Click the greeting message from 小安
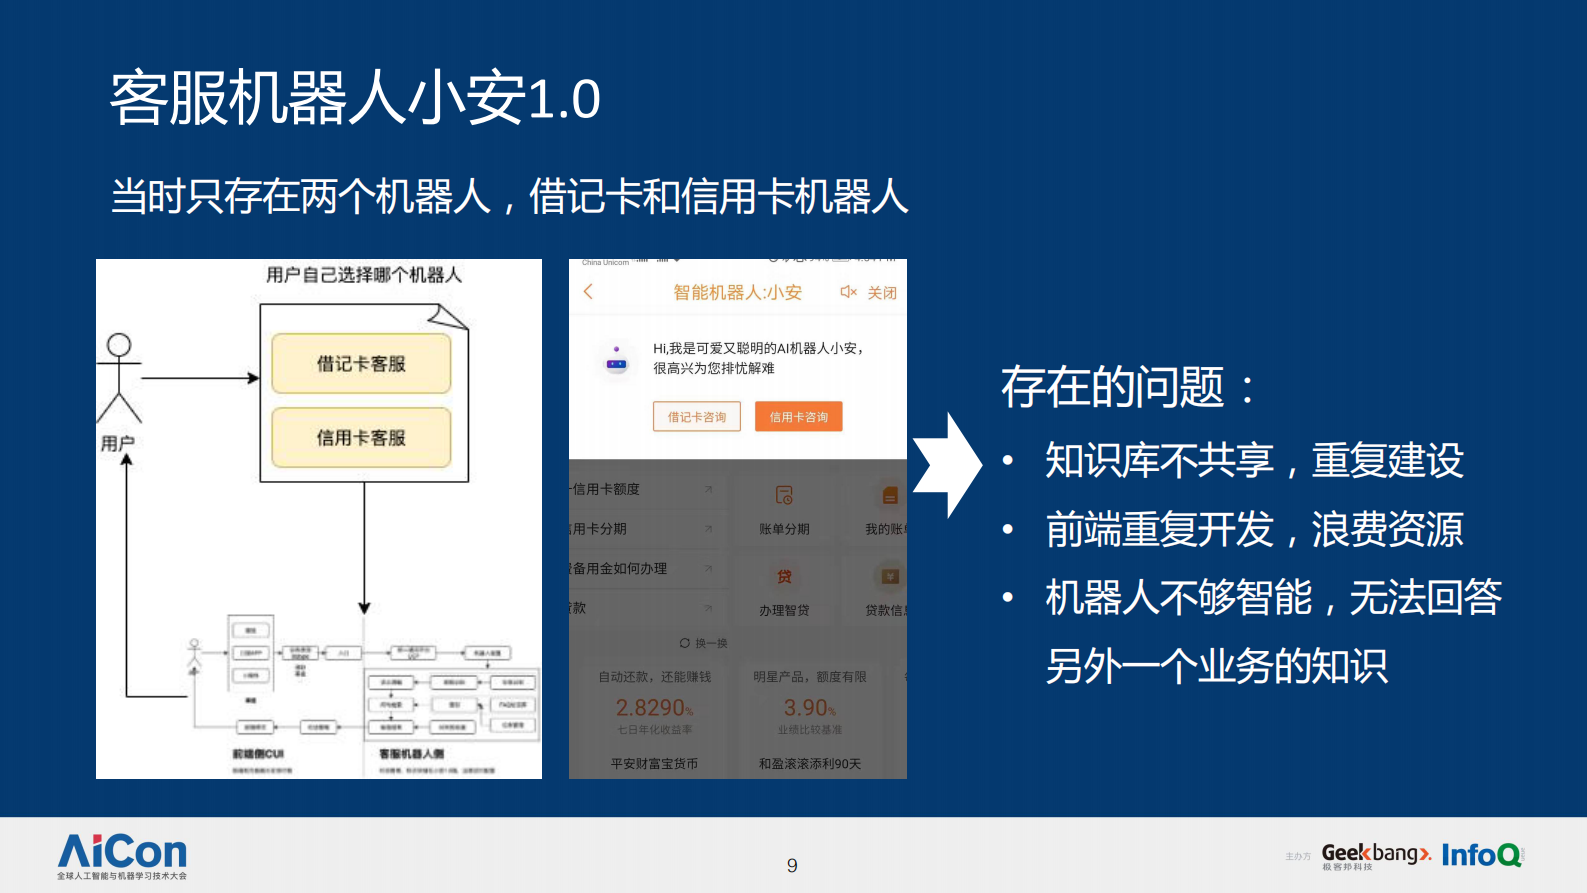Viewport: 1587px width, 893px height. point(758,358)
